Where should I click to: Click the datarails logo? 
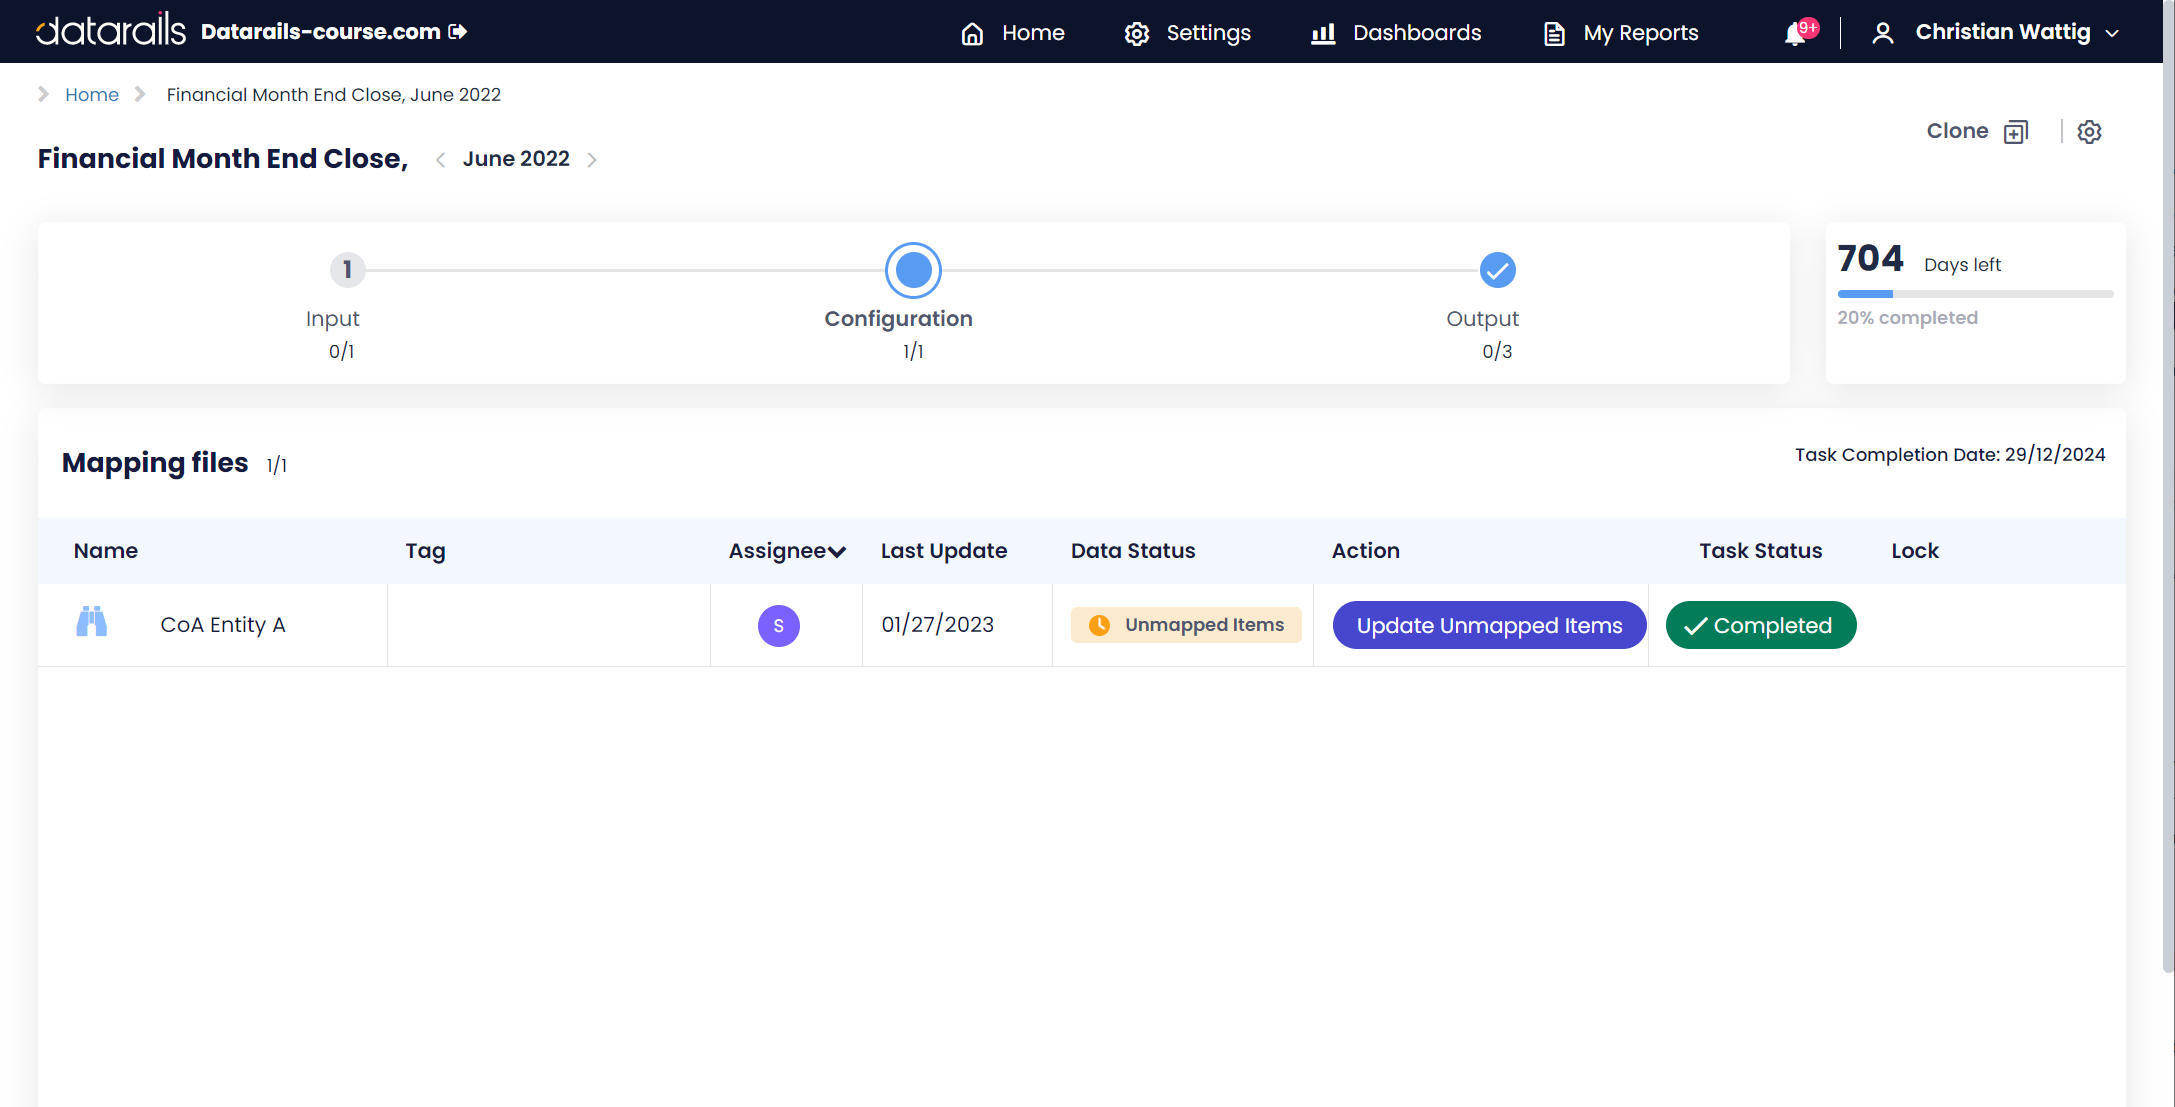[x=111, y=31]
